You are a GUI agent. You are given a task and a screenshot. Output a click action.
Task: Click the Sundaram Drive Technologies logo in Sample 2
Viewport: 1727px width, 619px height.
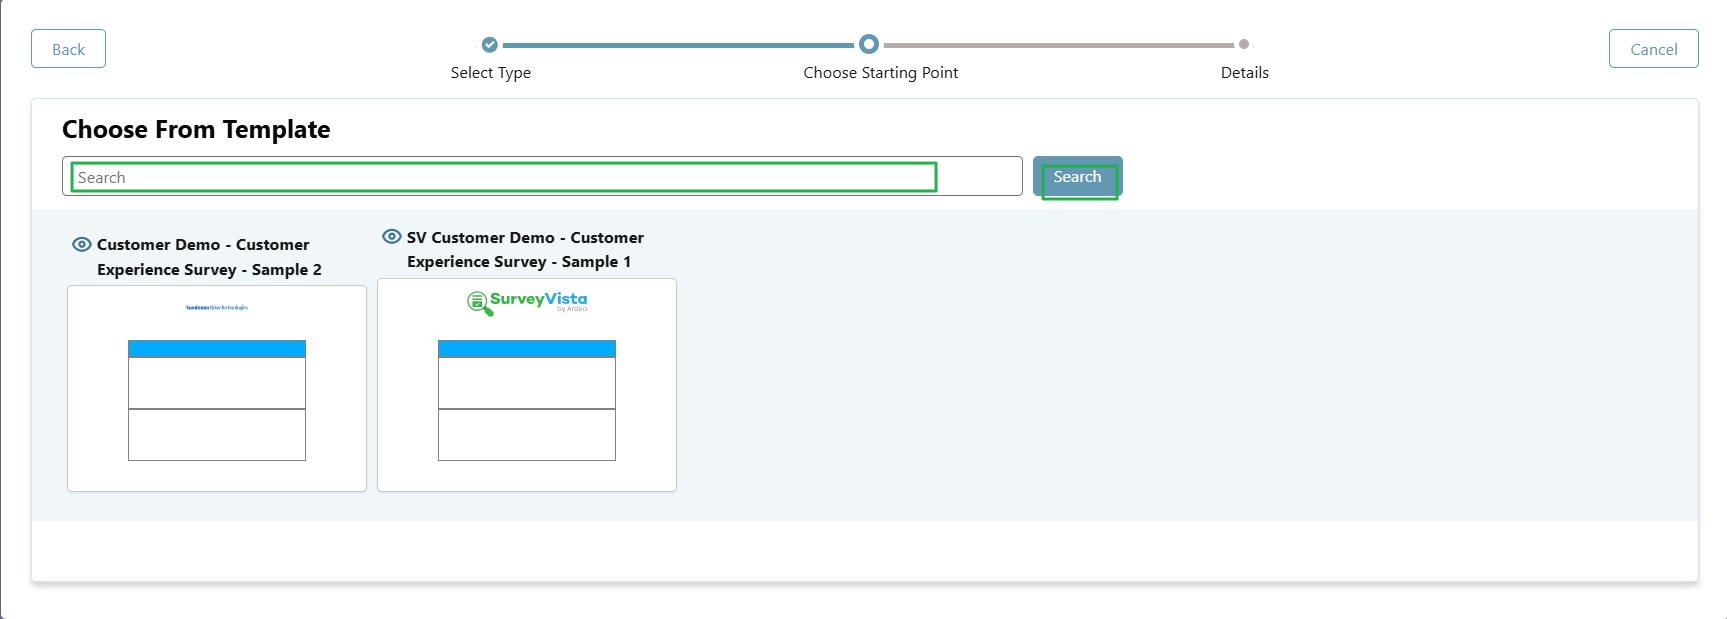point(216,307)
